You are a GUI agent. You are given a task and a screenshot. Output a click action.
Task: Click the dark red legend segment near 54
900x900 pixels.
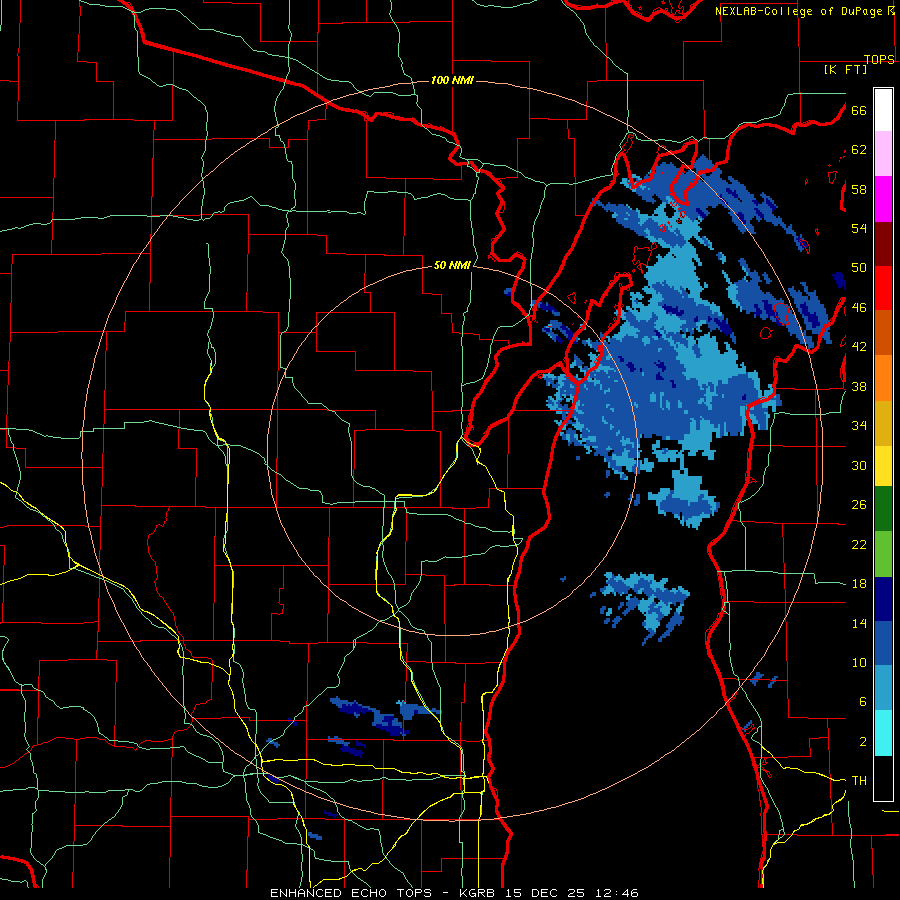click(883, 244)
